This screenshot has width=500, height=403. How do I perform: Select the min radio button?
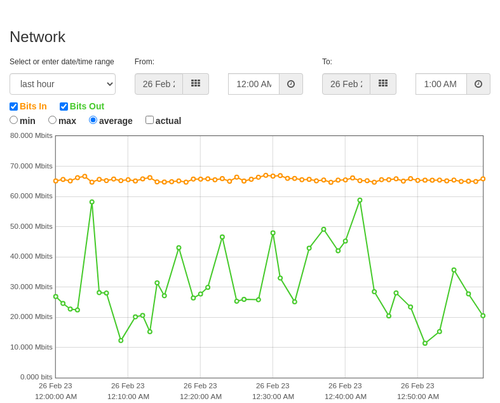coord(13,120)
